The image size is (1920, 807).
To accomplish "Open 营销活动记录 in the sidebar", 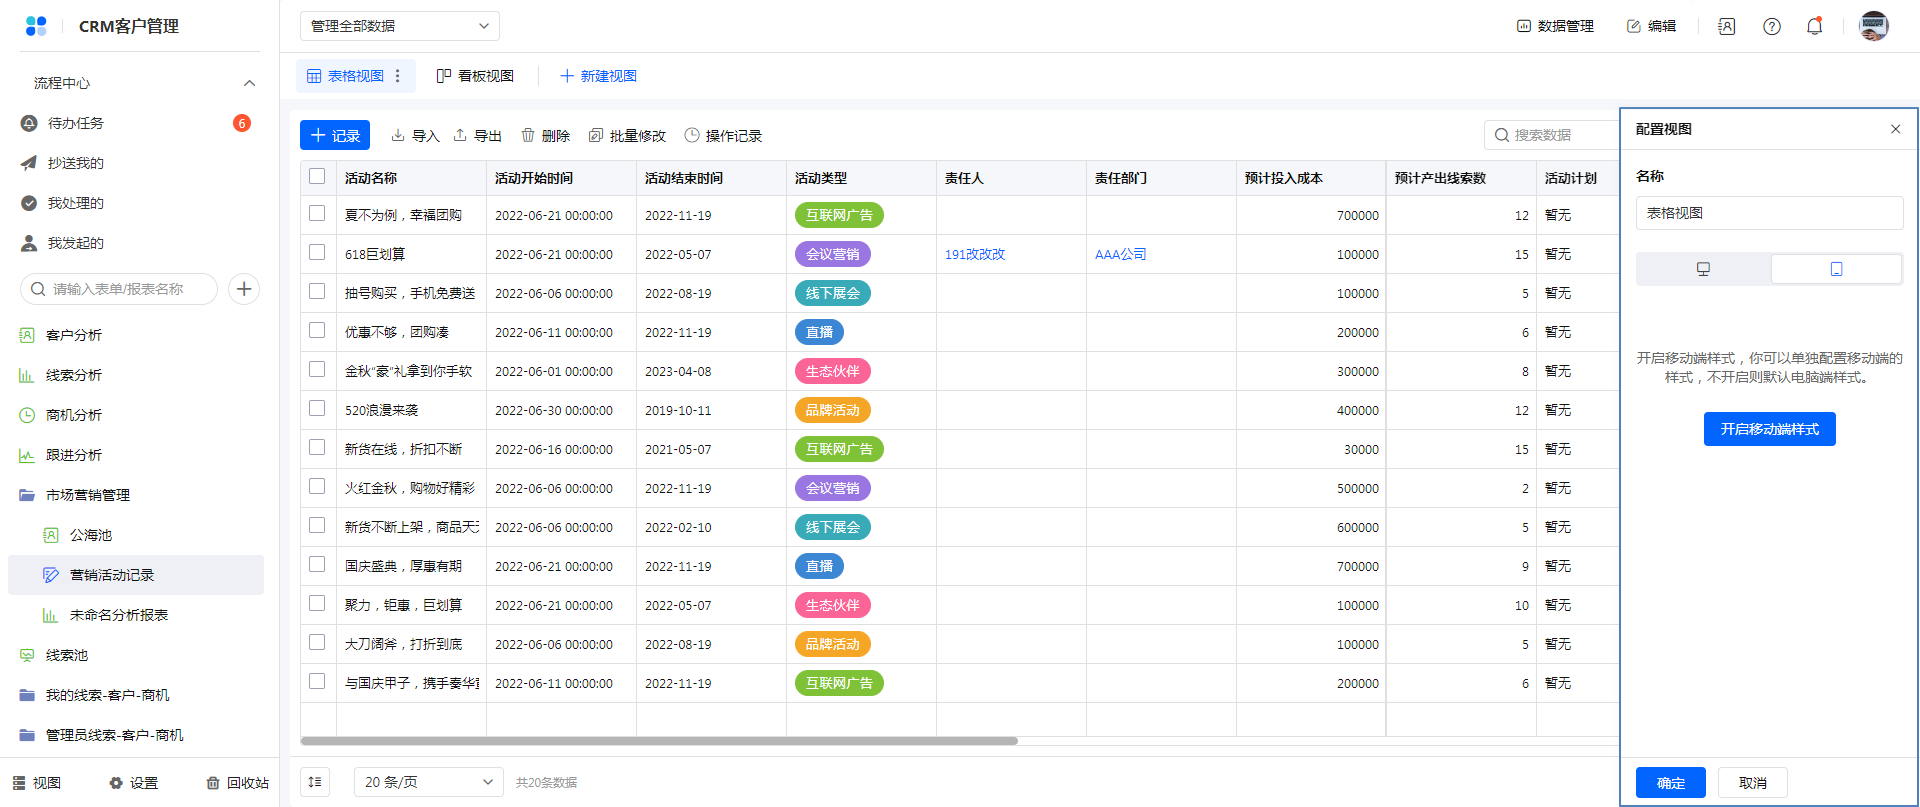I will pos(112,575).
